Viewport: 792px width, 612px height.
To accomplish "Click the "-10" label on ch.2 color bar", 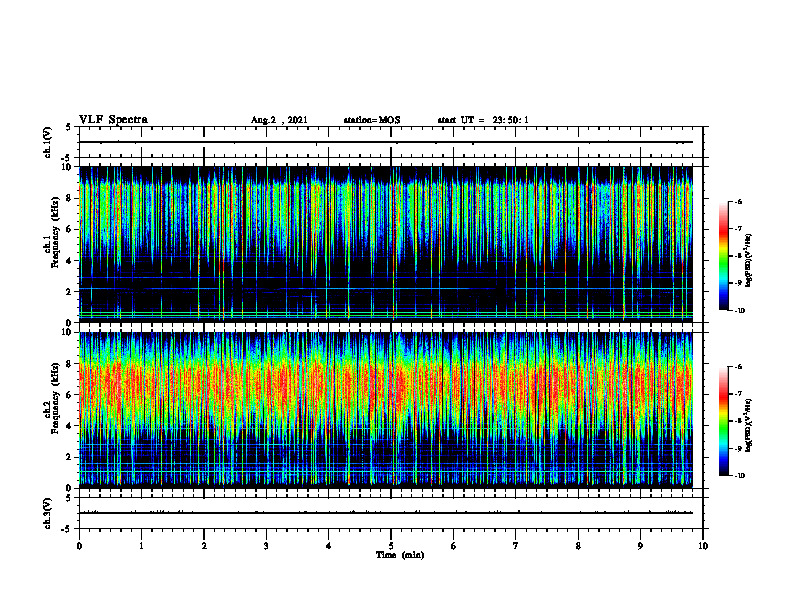I will pyautogui.click(x=740, y=476).
